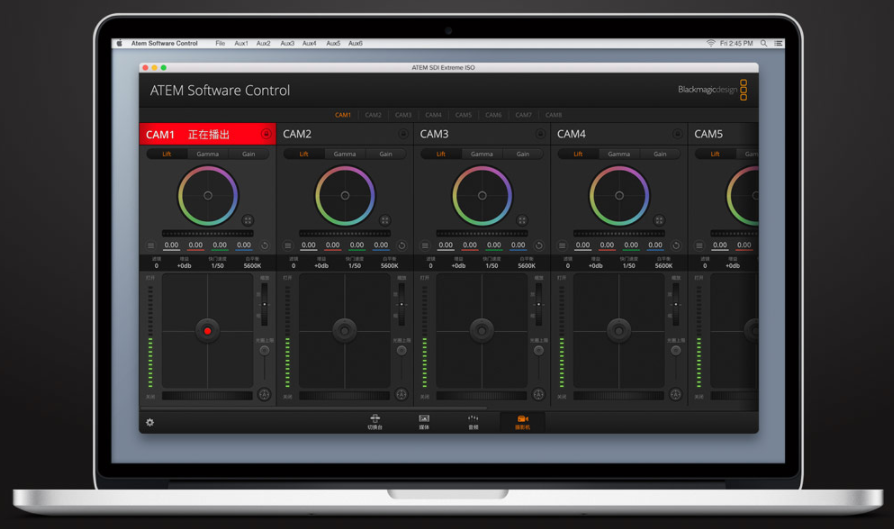Screen dimensions: 894x529
Task: Open CAM4 color wheel four-dot expand icon
Action: click(659, 220)
